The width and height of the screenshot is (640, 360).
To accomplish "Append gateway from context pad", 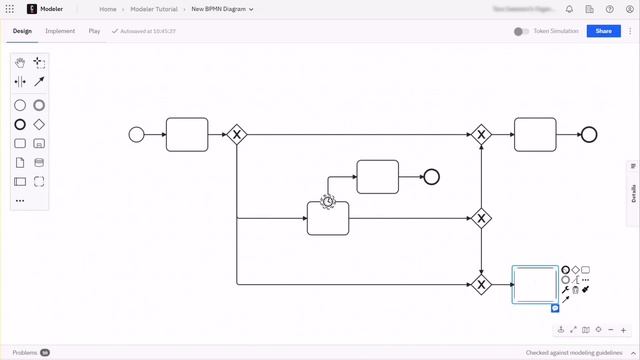I will pyautogui.click(x=576, y=270).
